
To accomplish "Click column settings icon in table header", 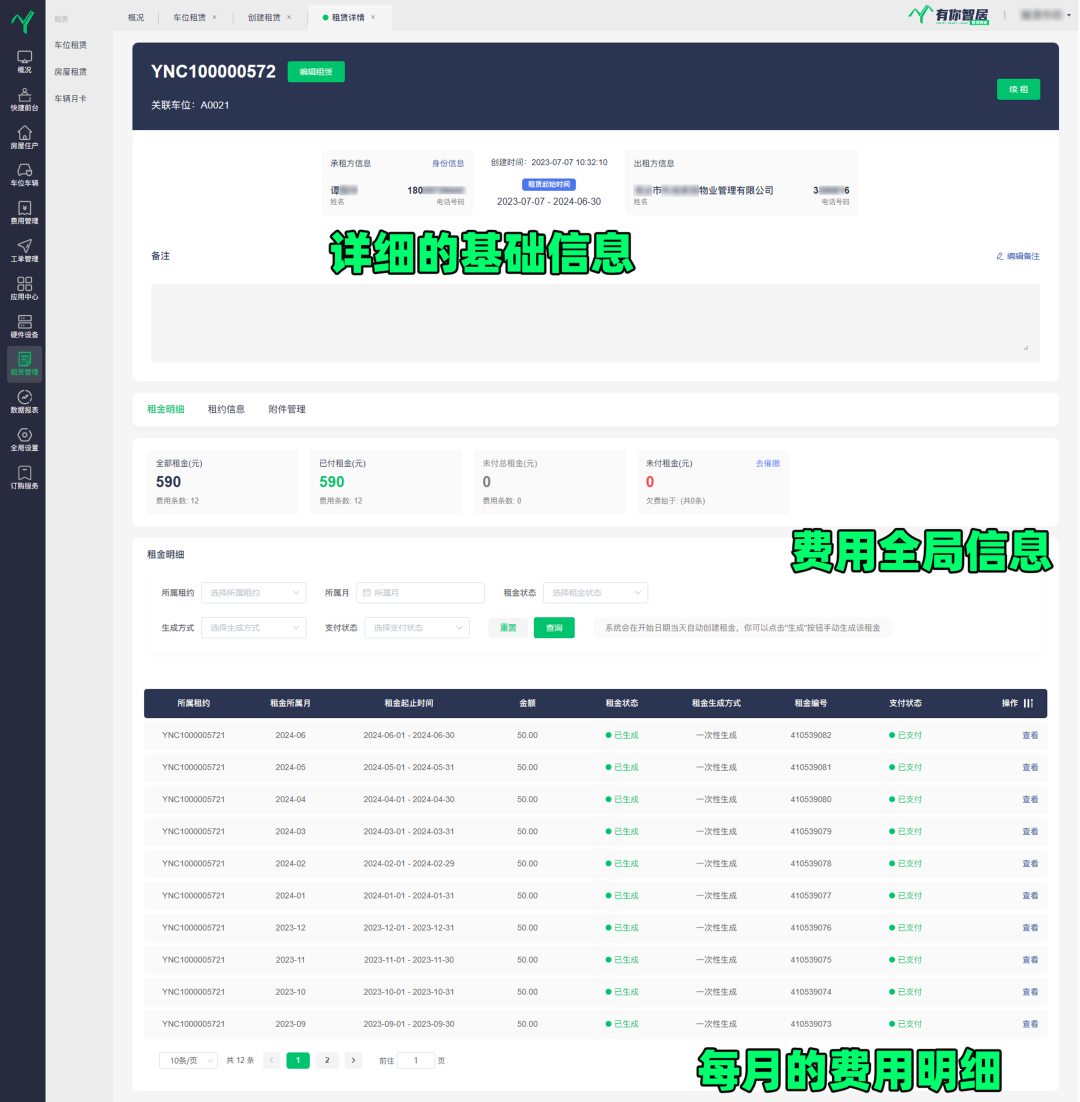I will [x=1029, y=703].
